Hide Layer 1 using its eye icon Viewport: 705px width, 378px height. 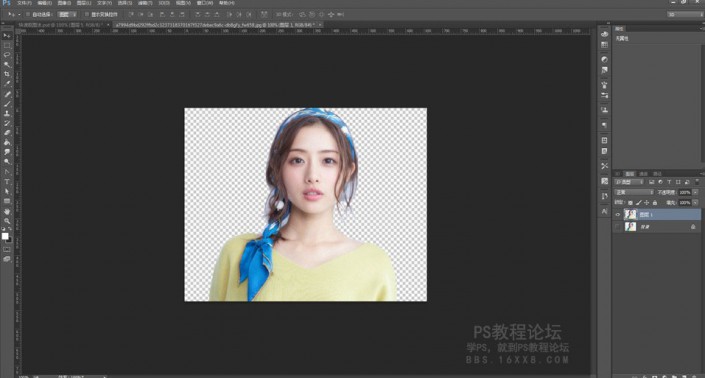coord(618,214)
